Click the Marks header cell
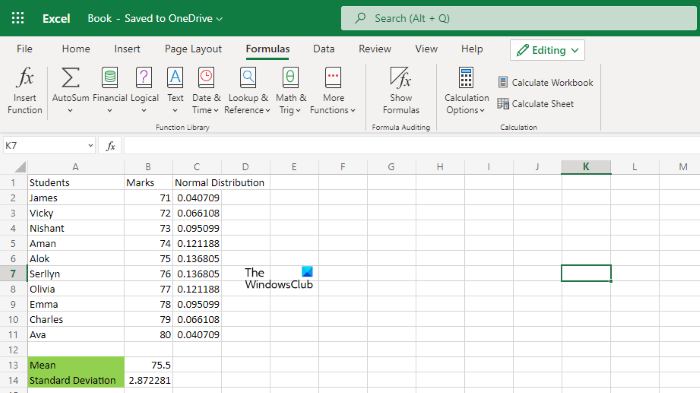 [148, 183]
